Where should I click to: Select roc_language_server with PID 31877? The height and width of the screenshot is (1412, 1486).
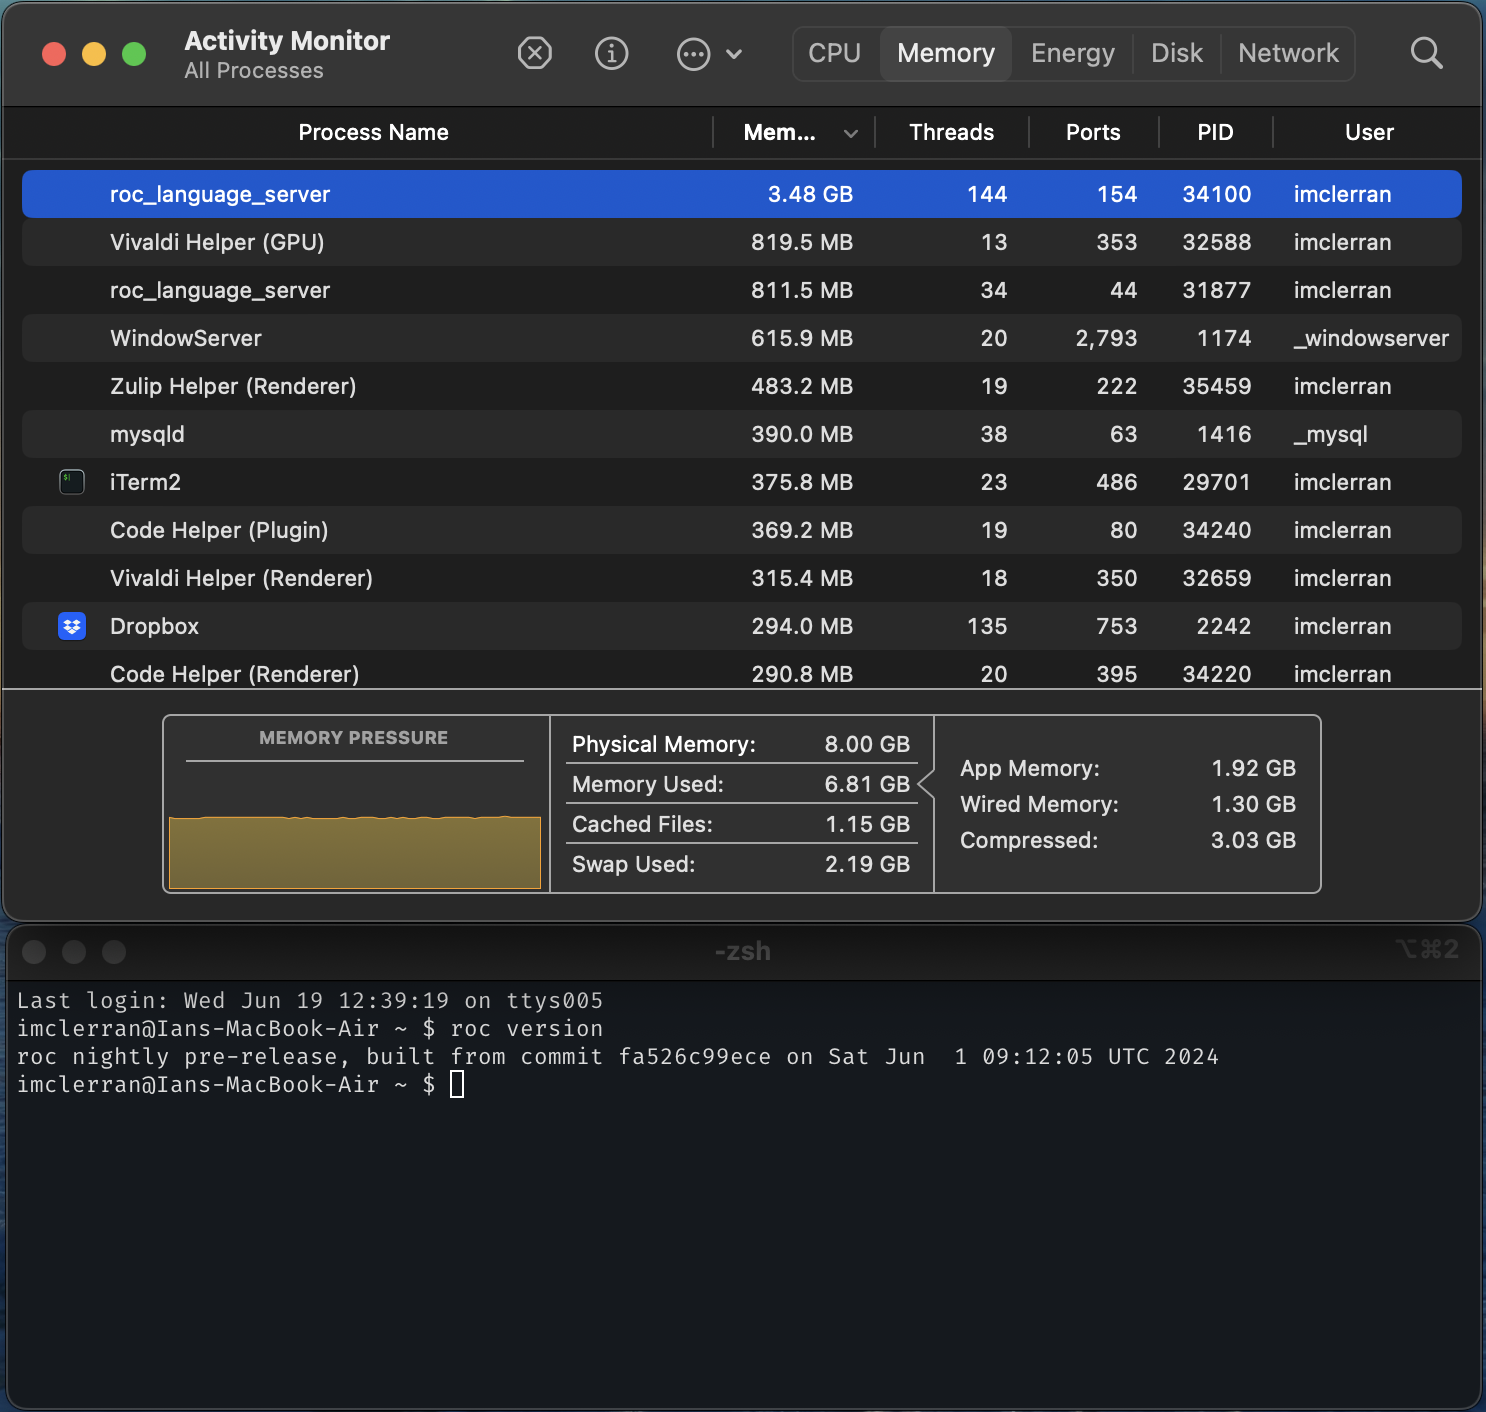pos(742,290)
